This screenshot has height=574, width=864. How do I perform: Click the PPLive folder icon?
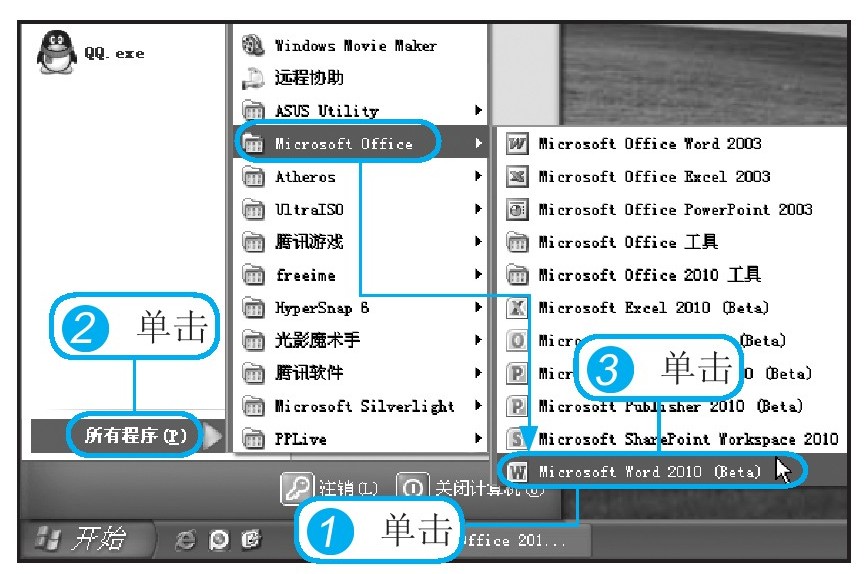(x=253, y=438)
